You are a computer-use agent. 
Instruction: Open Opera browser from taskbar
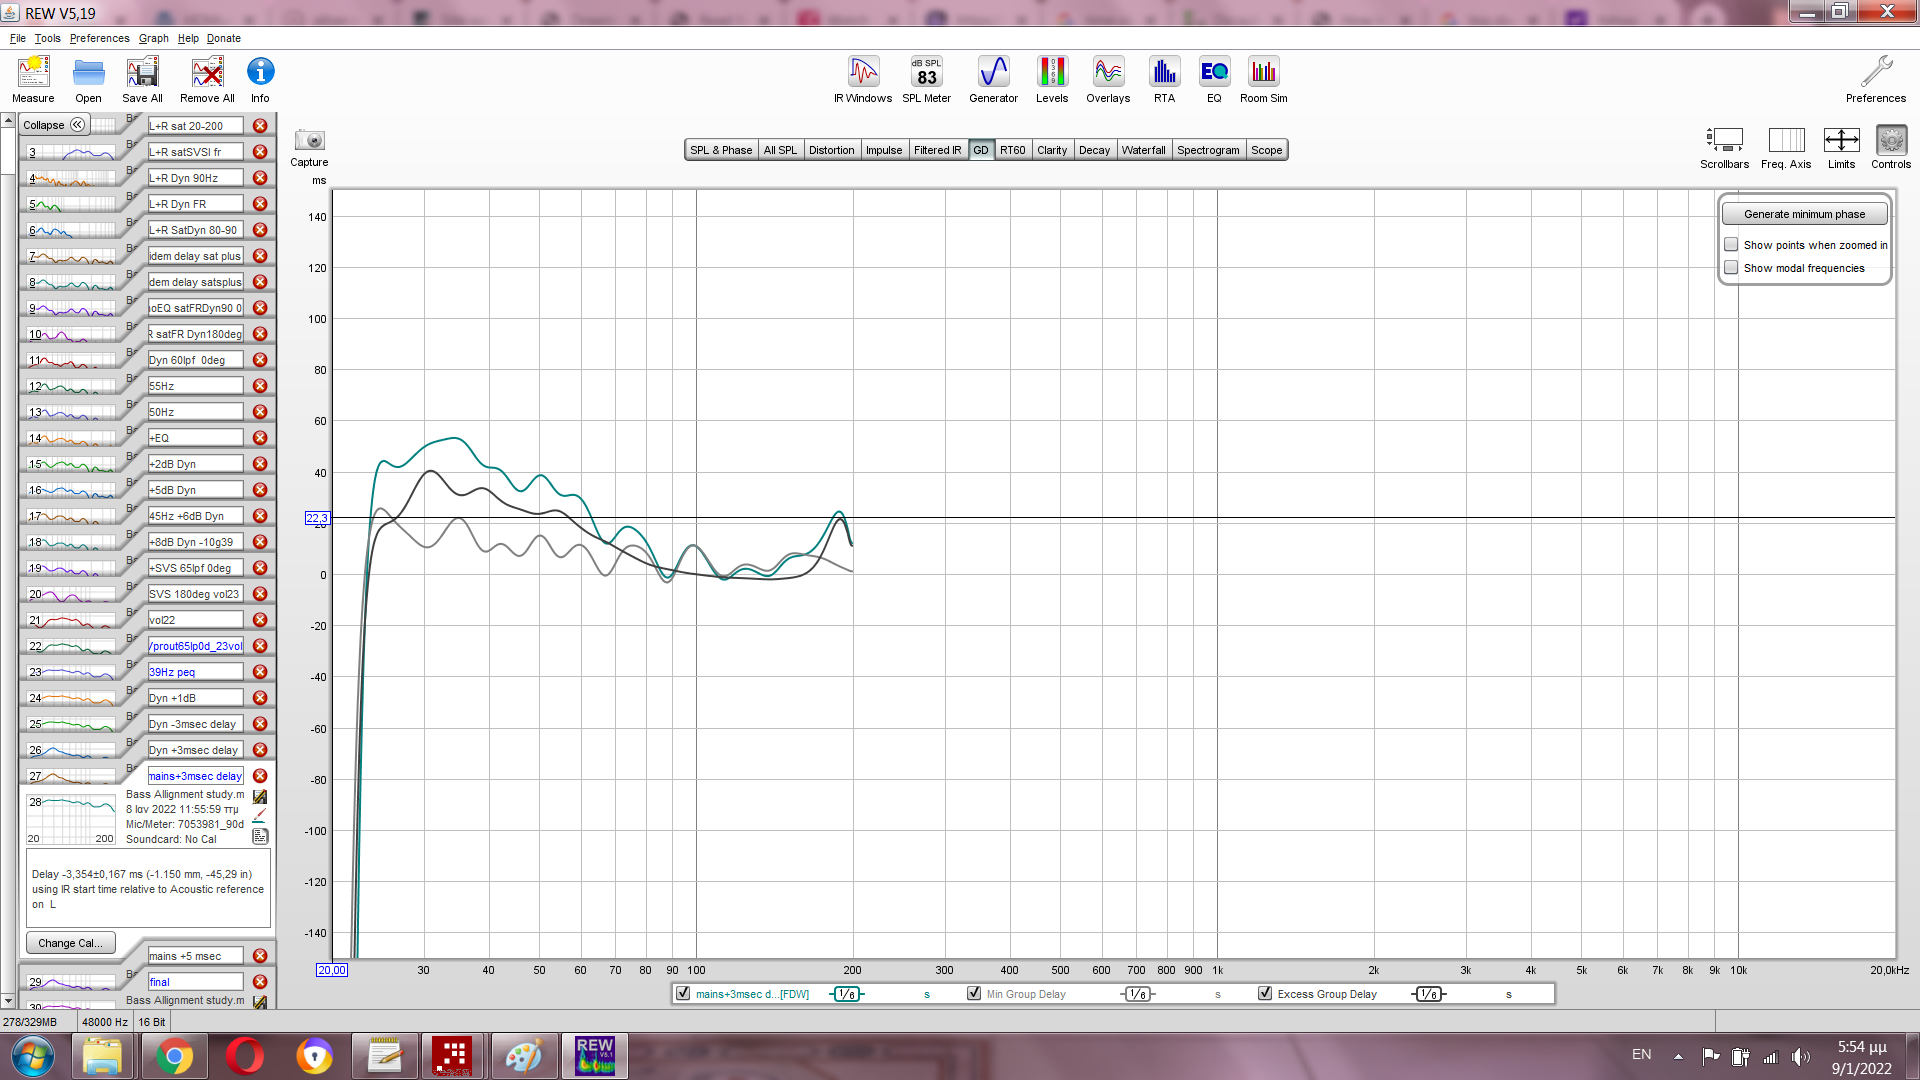tap(244, 1056)
